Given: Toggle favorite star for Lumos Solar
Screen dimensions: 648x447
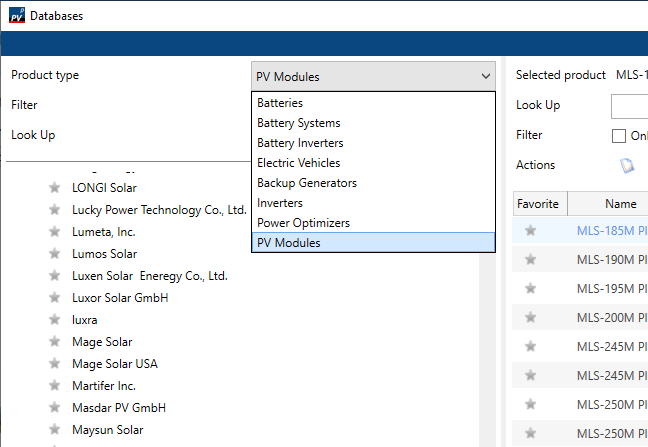Looking at the screenshot, I should coord(55,254).
